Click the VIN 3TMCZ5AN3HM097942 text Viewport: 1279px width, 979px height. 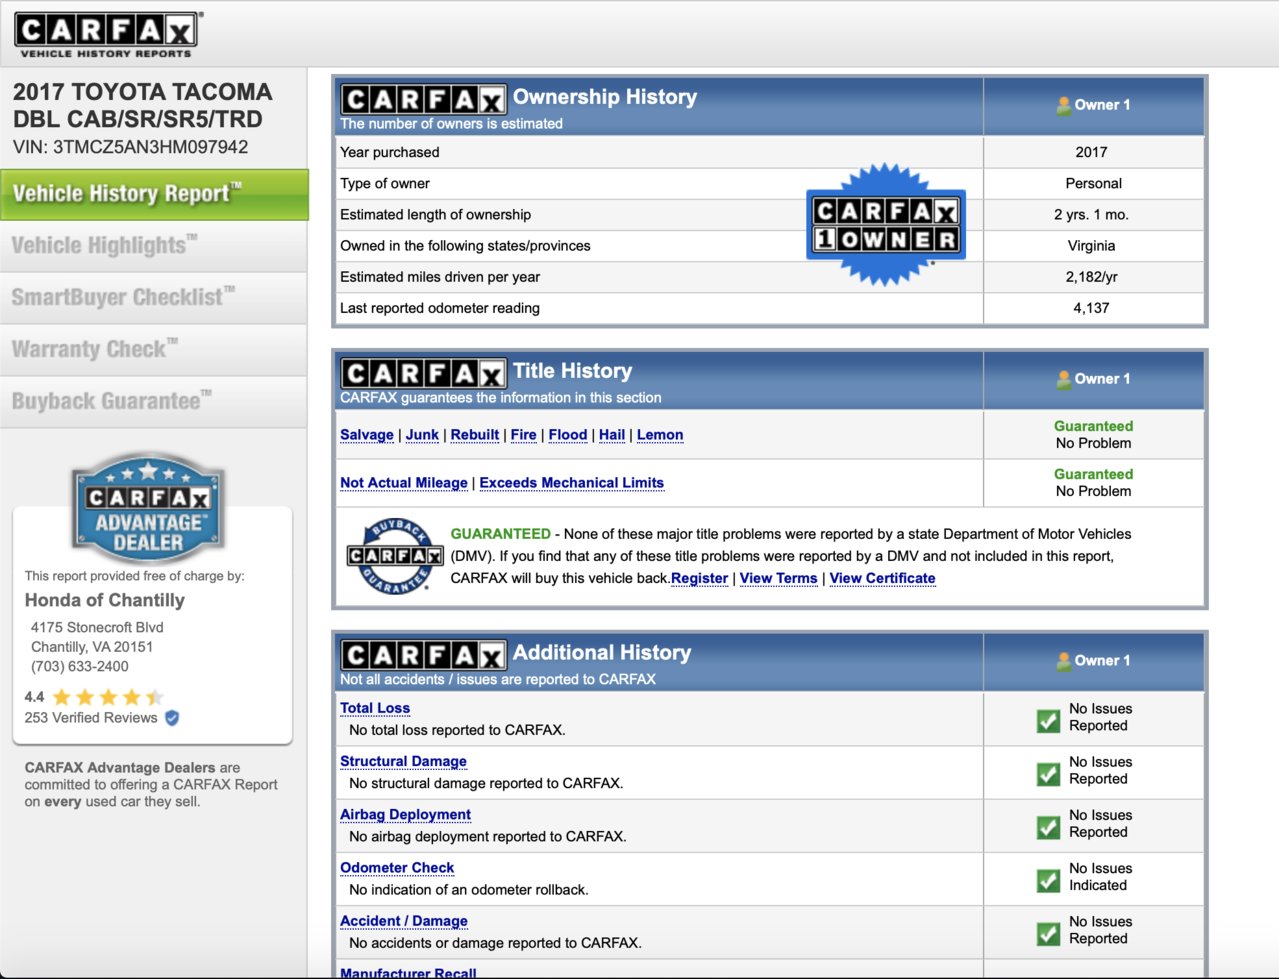tap(131, 147)
